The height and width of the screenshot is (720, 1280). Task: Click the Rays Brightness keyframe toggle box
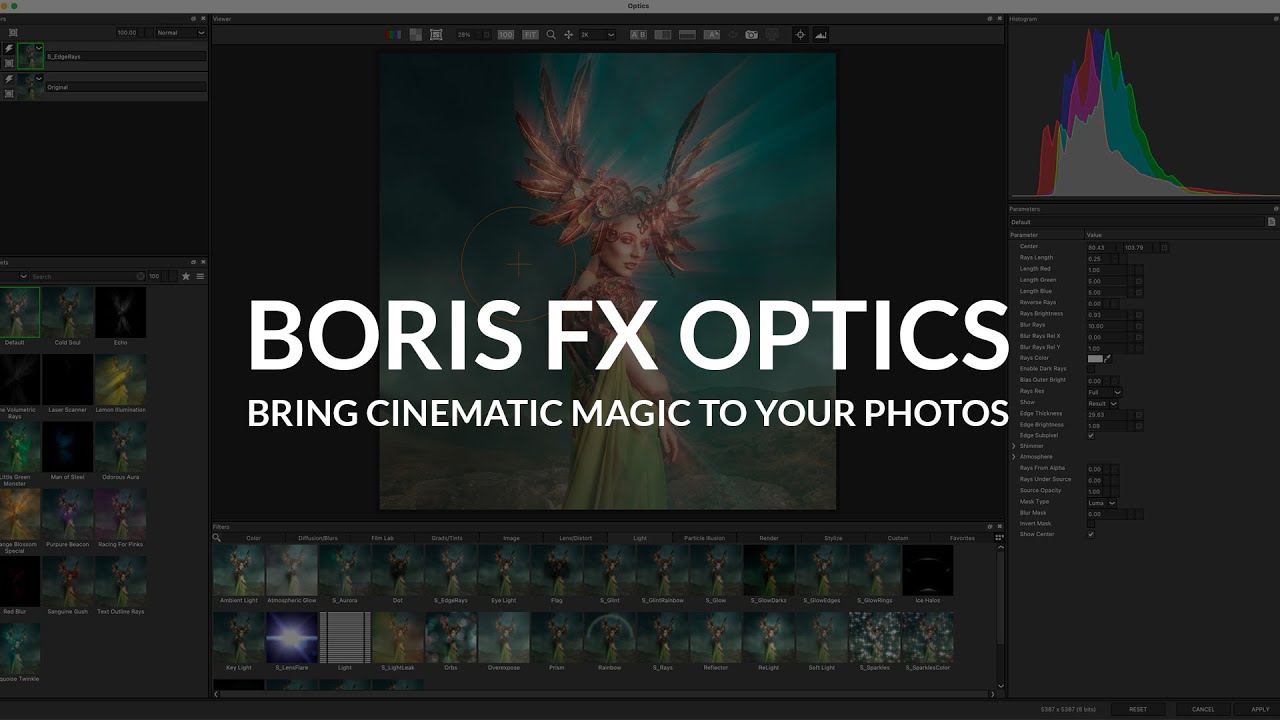(1138, 315)
